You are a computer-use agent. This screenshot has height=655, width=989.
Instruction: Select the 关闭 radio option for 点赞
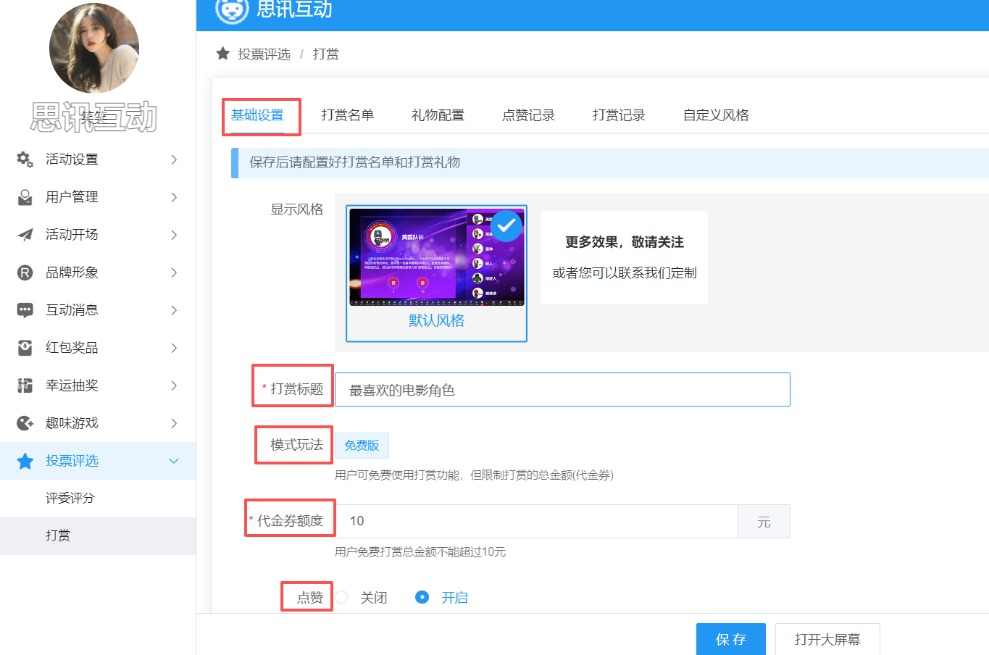[x=342, y=597]
